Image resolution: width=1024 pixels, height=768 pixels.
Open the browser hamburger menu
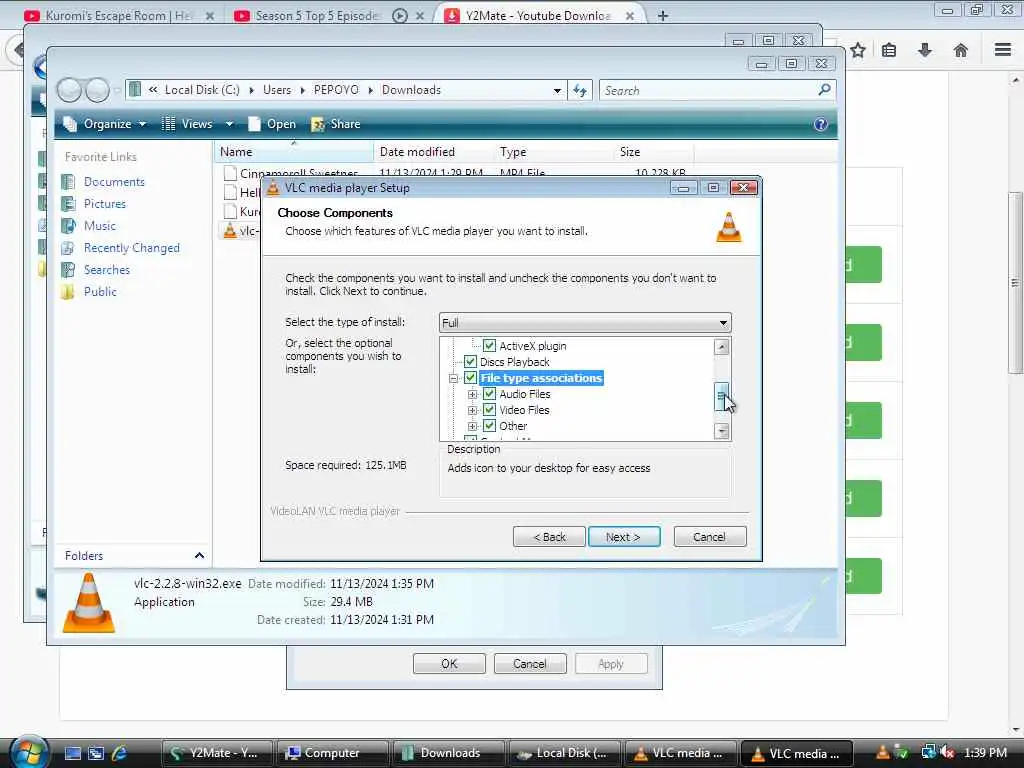[x=1003, y=50]
